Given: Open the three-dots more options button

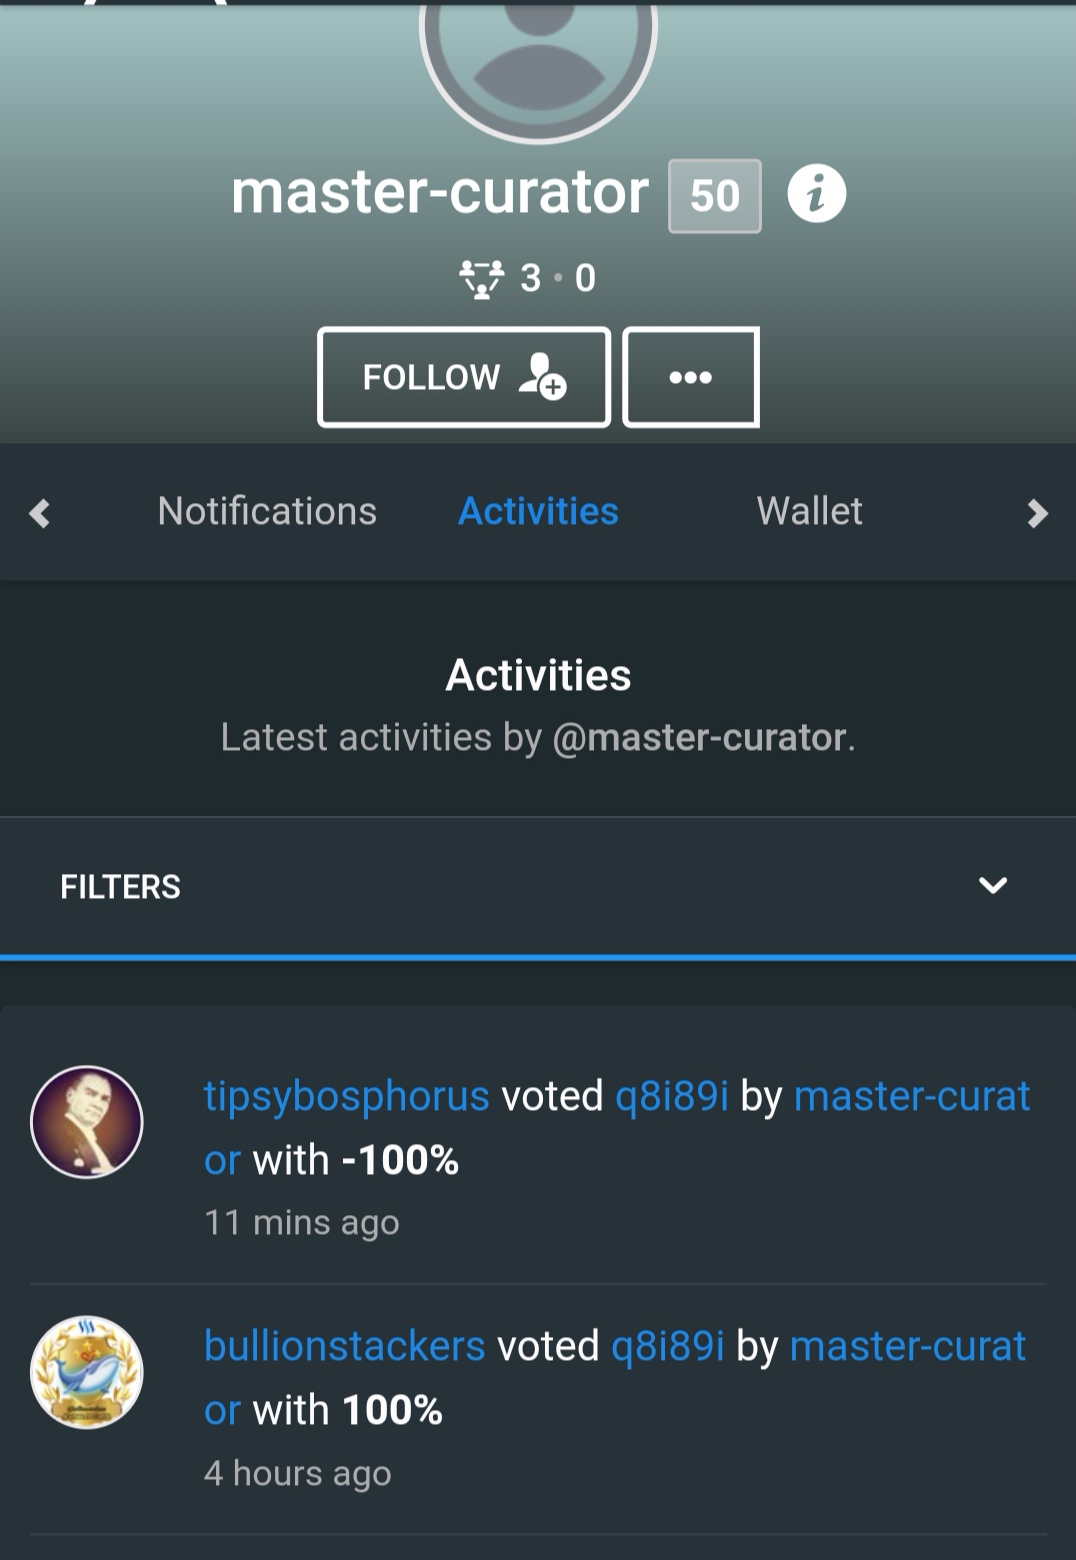Looking at the screenshot, I should (x=691, y=377).
